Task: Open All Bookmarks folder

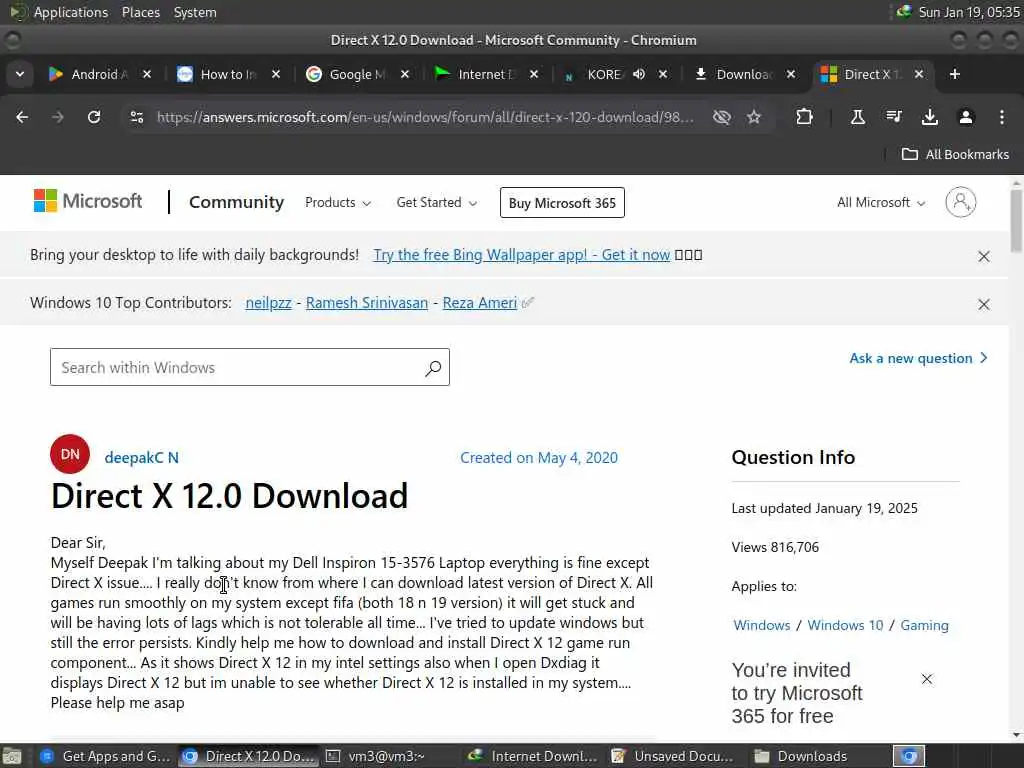Action: [955, 154]
